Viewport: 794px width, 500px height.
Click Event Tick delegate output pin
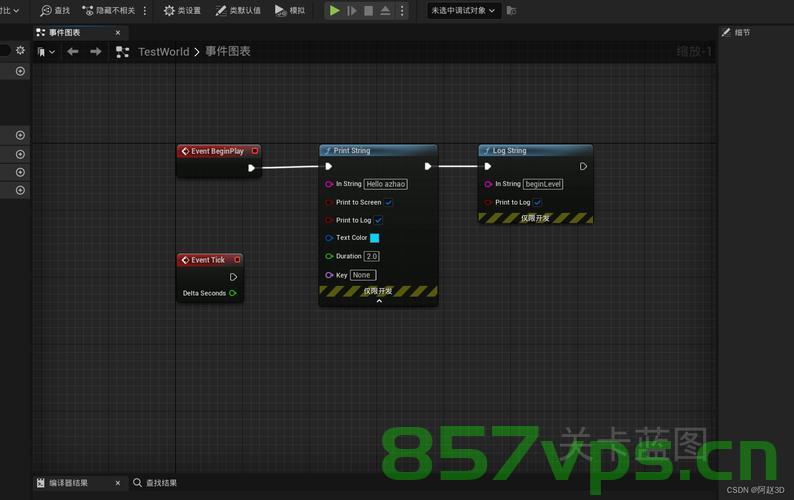(x=237, y=259)
